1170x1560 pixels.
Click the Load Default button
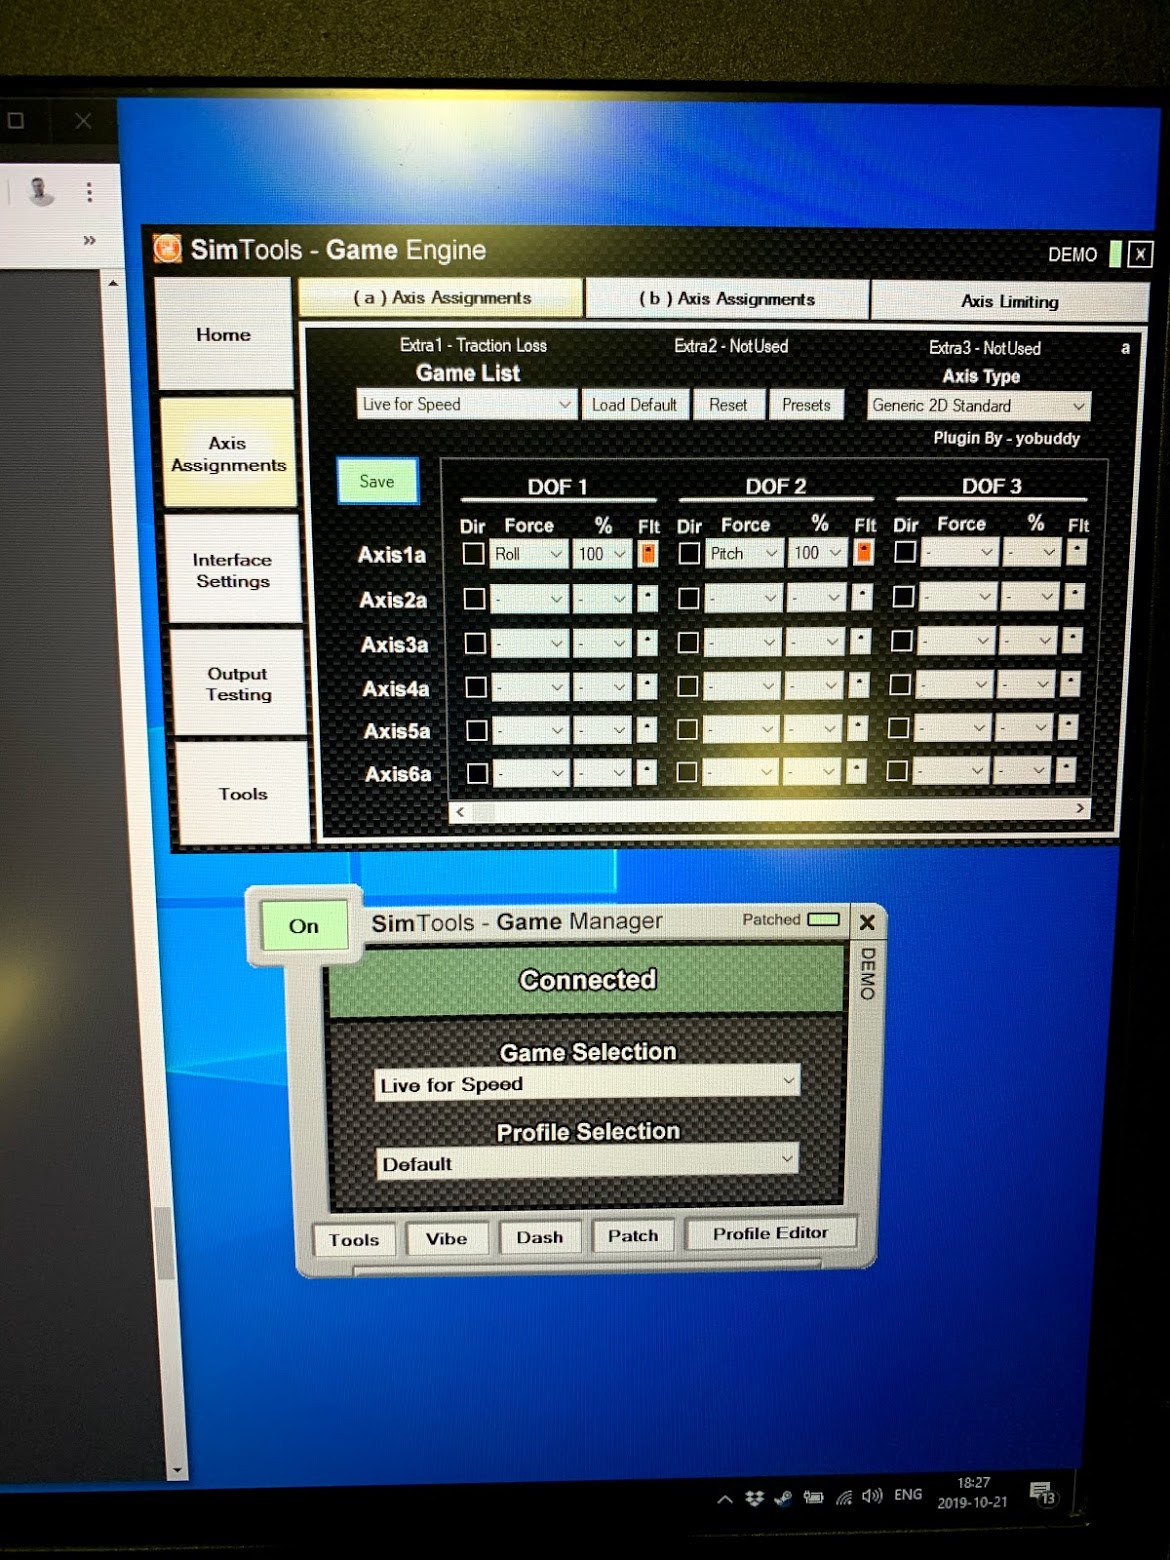(x=634, y=404)
